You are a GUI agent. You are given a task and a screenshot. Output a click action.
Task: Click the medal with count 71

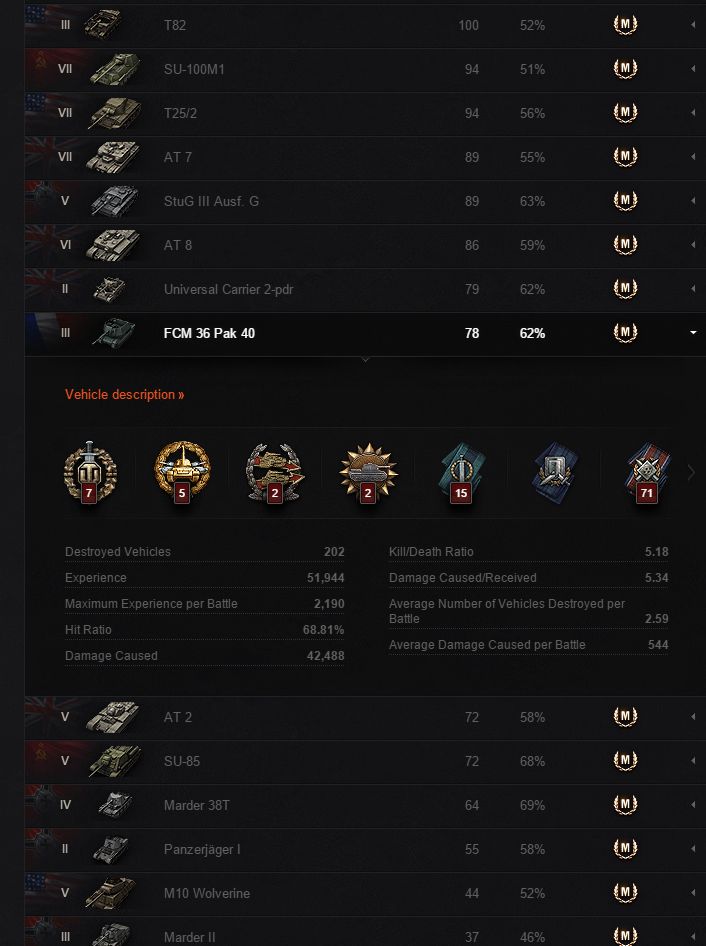647,472
